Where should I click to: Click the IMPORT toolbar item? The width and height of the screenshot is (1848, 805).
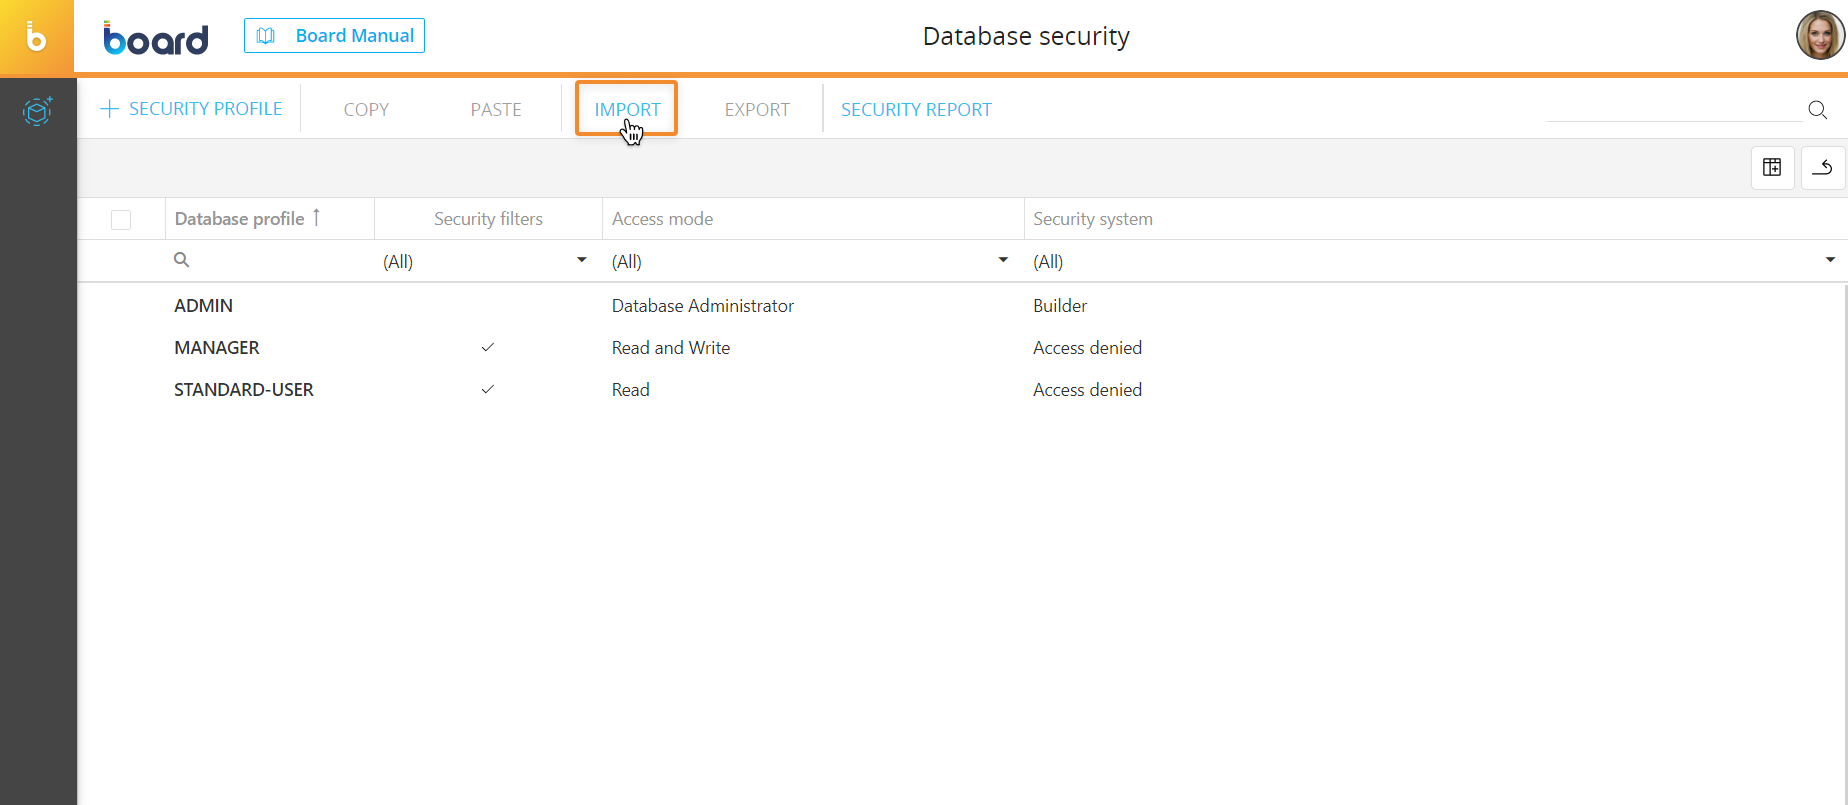(x=627, y=109)
